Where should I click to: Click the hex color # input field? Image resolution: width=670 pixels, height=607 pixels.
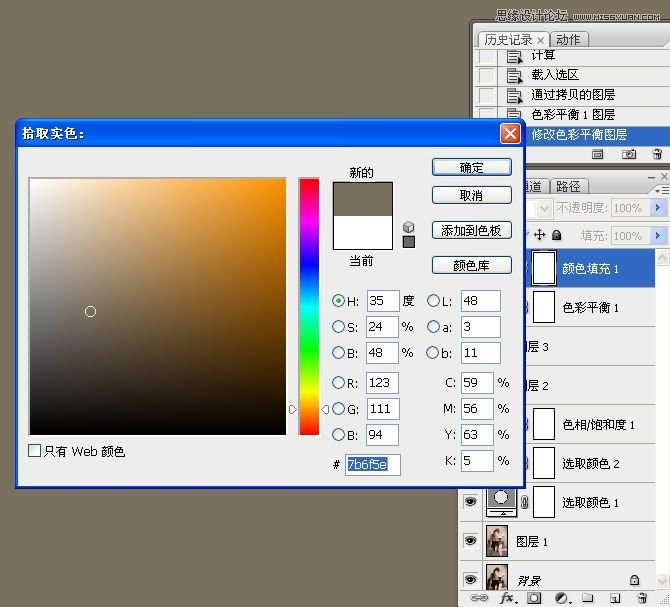[x=373, y=464]
